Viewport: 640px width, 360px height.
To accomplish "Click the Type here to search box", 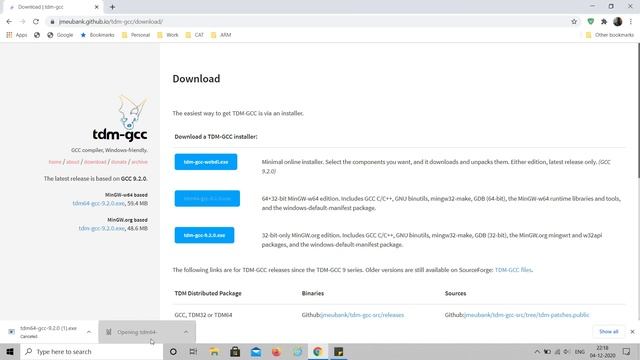I will [91, 351].
